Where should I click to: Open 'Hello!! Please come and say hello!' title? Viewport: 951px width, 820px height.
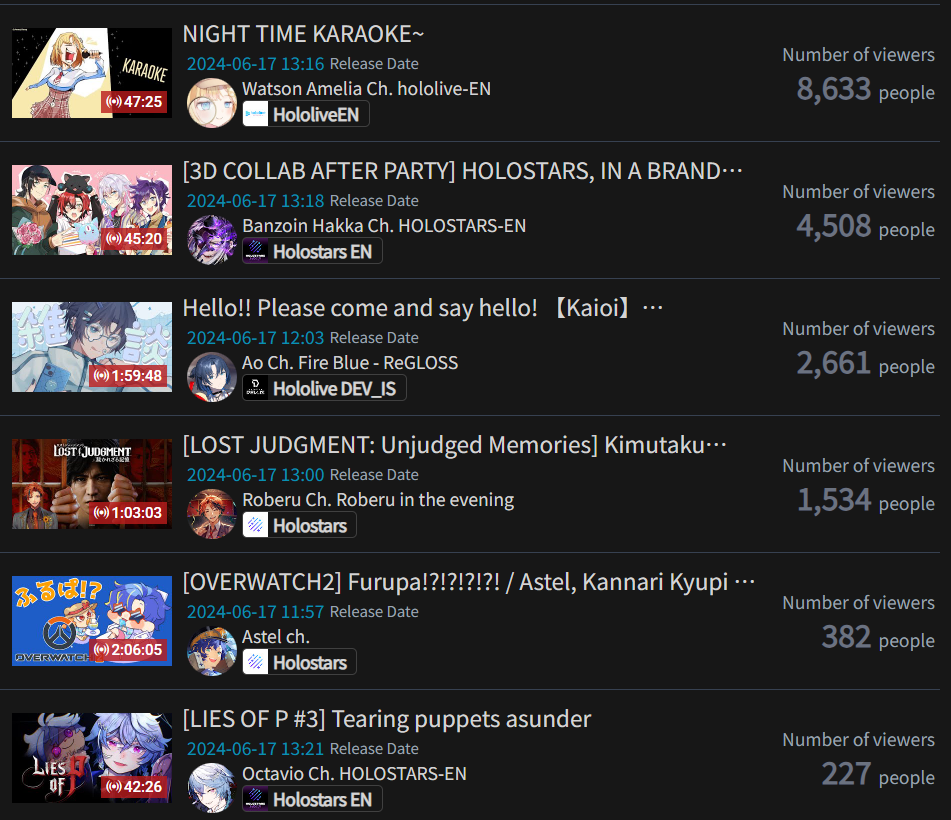(x=423, y=308)
